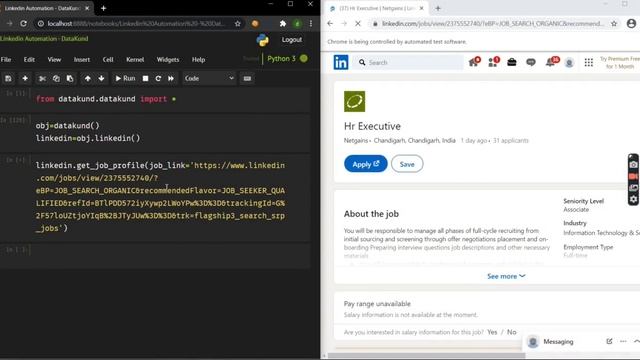Open the View menu in Jupyter
This screenshot has height=360, width=640.
pos(54,60)
